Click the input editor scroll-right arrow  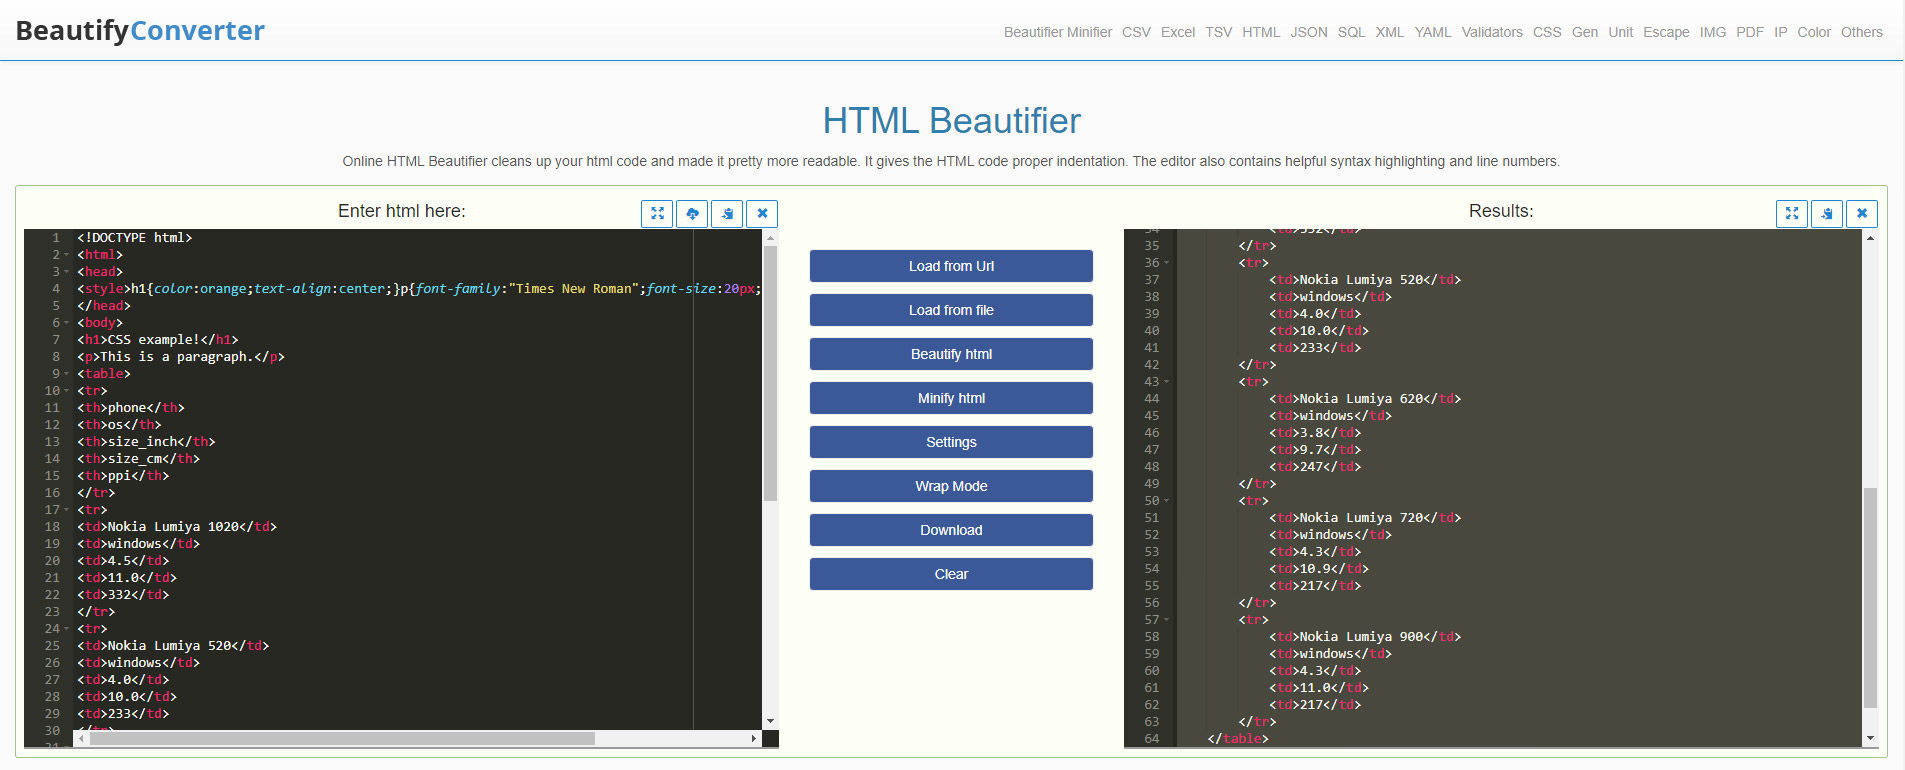coord(754,738)
